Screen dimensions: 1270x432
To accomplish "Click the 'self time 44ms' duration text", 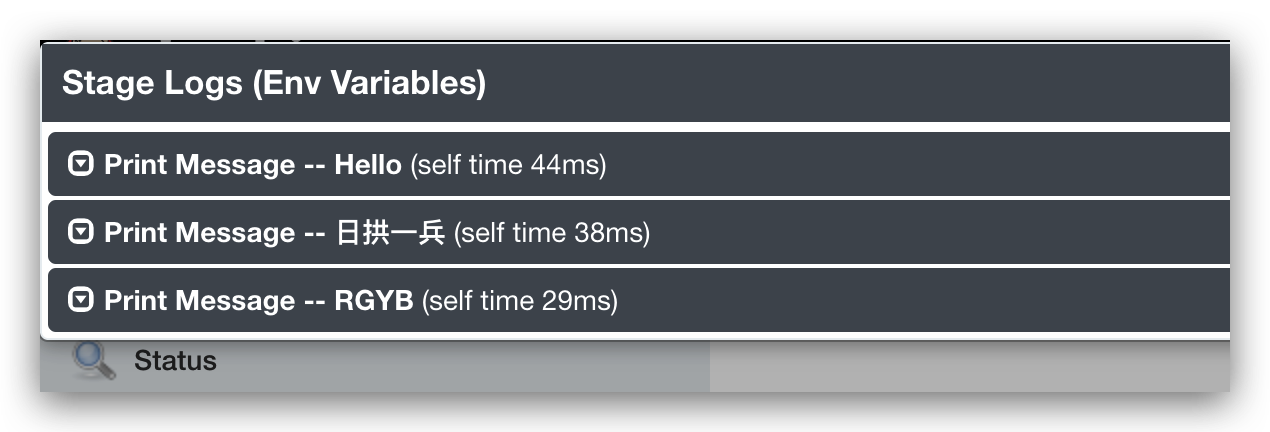I will (x=509, y=164).
